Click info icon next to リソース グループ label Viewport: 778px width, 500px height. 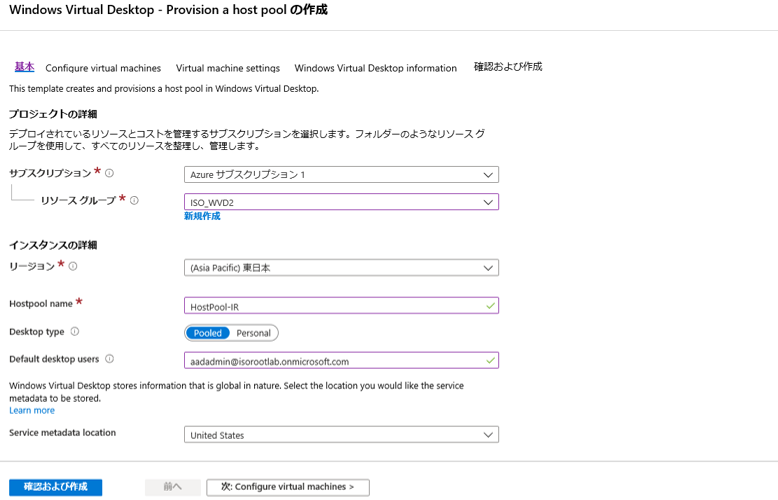click(134, 200)
